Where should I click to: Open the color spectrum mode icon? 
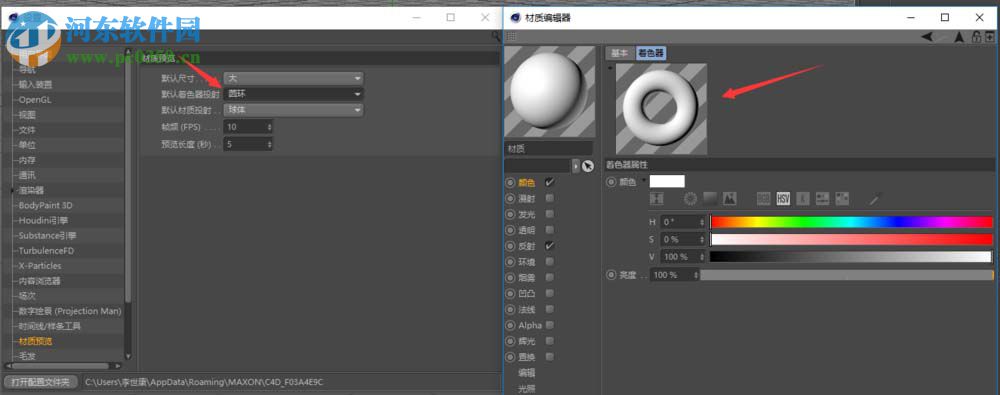pyautogui.click(x=710, y=198)
